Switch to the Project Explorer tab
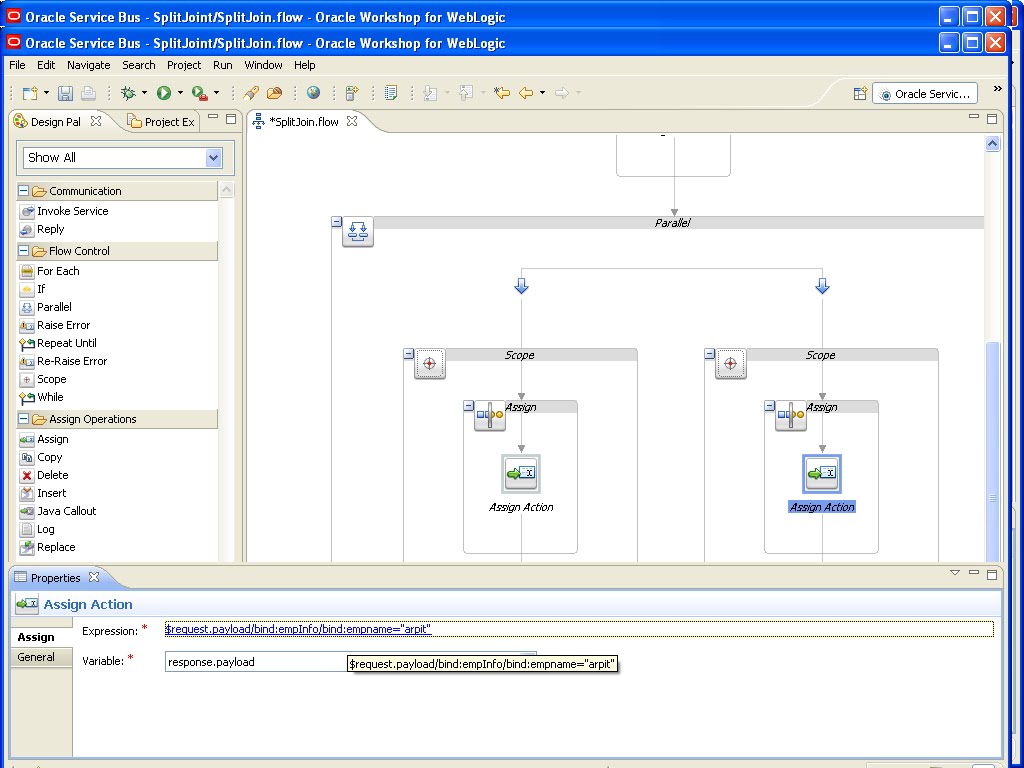The image size is (1024, 768). click(161, 122)
